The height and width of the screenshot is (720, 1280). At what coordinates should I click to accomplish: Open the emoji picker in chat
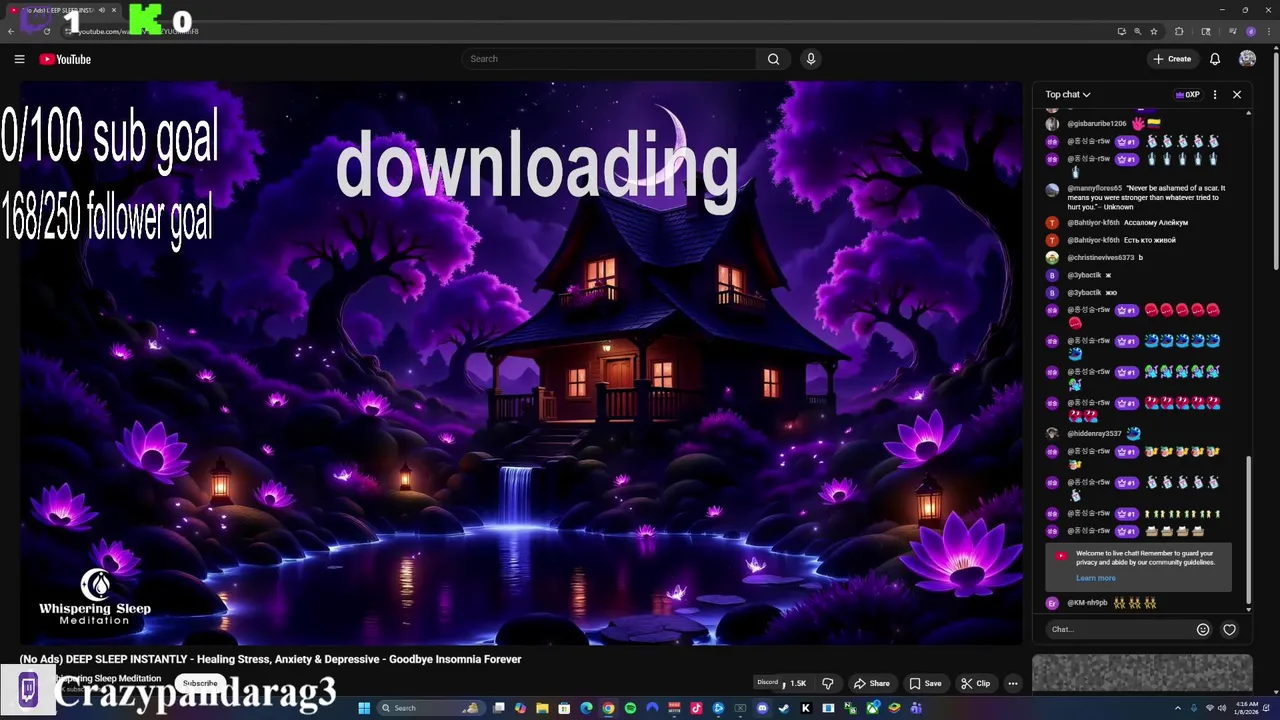(1203, 629)
